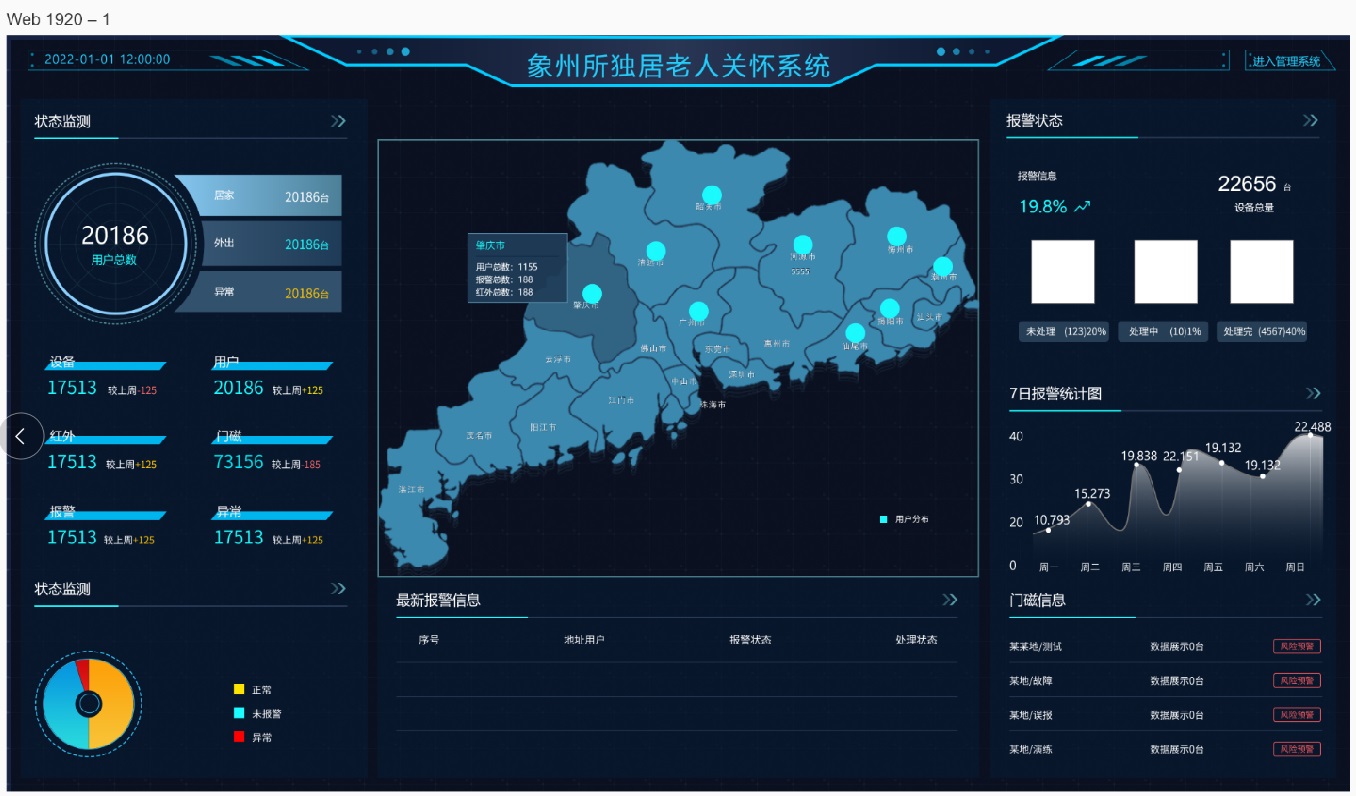The width and height of the screenshot is (1356, 796).
Task: Click the 汕尾市 cyan marker
Action: (855, 332)
